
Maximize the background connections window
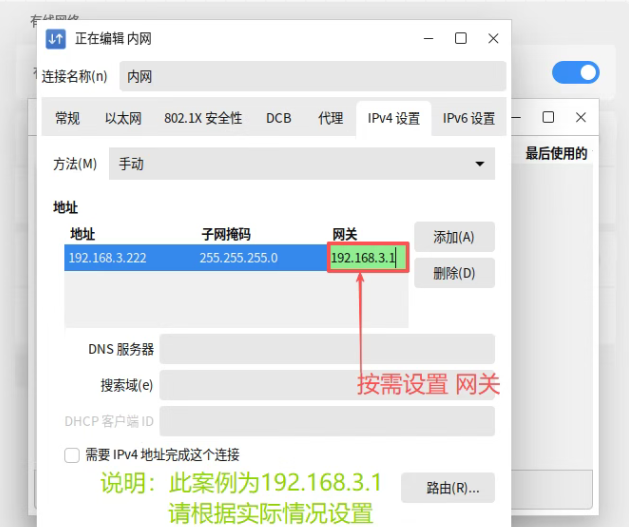(548, 117)
